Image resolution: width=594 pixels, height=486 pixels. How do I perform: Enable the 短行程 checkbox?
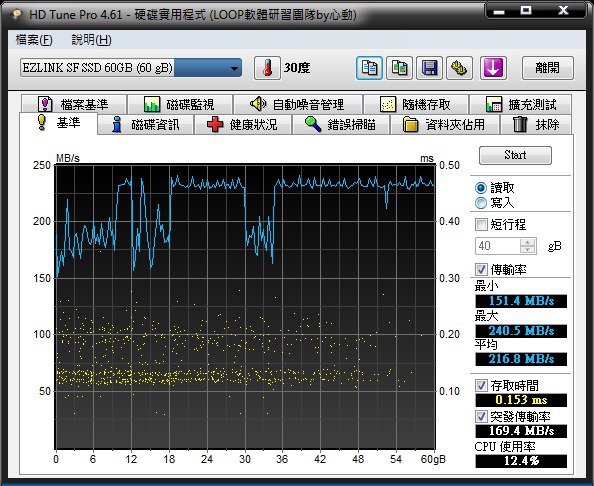pyautogui.click(x=481, y=224)
